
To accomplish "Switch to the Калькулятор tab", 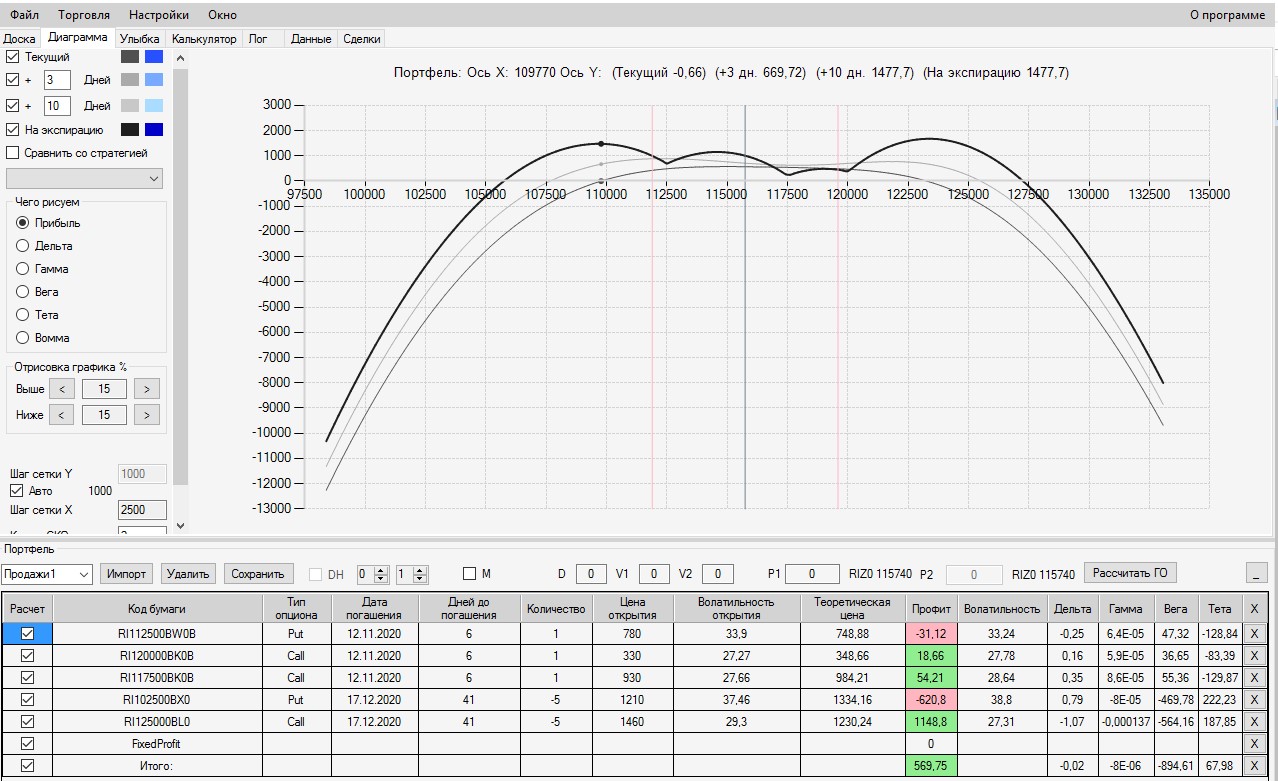I will [204, 39].
